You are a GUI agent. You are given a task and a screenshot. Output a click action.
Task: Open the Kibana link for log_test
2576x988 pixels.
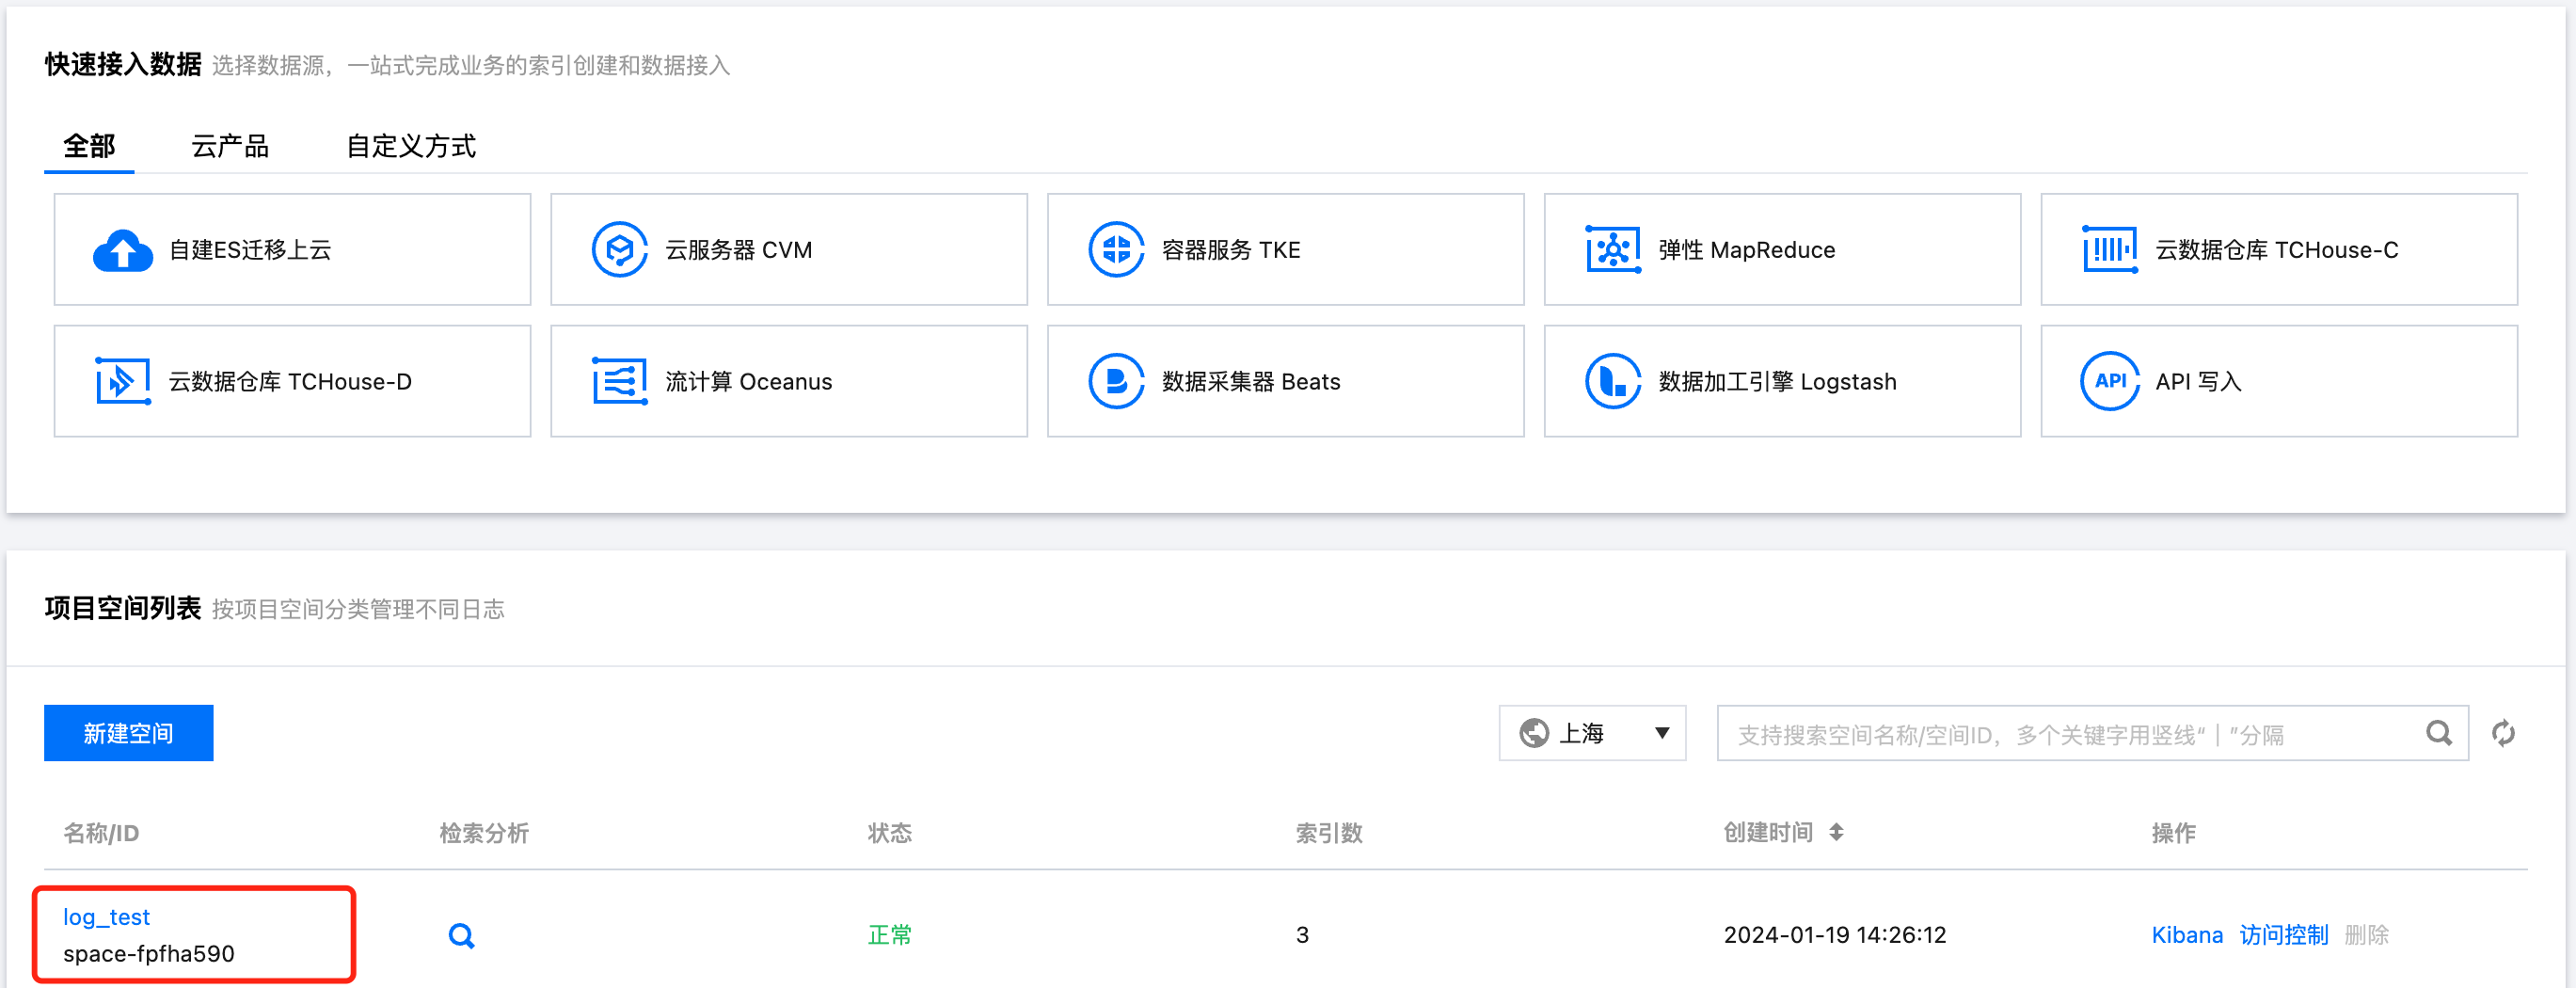pyautogui.click(x=2186, y=935)
